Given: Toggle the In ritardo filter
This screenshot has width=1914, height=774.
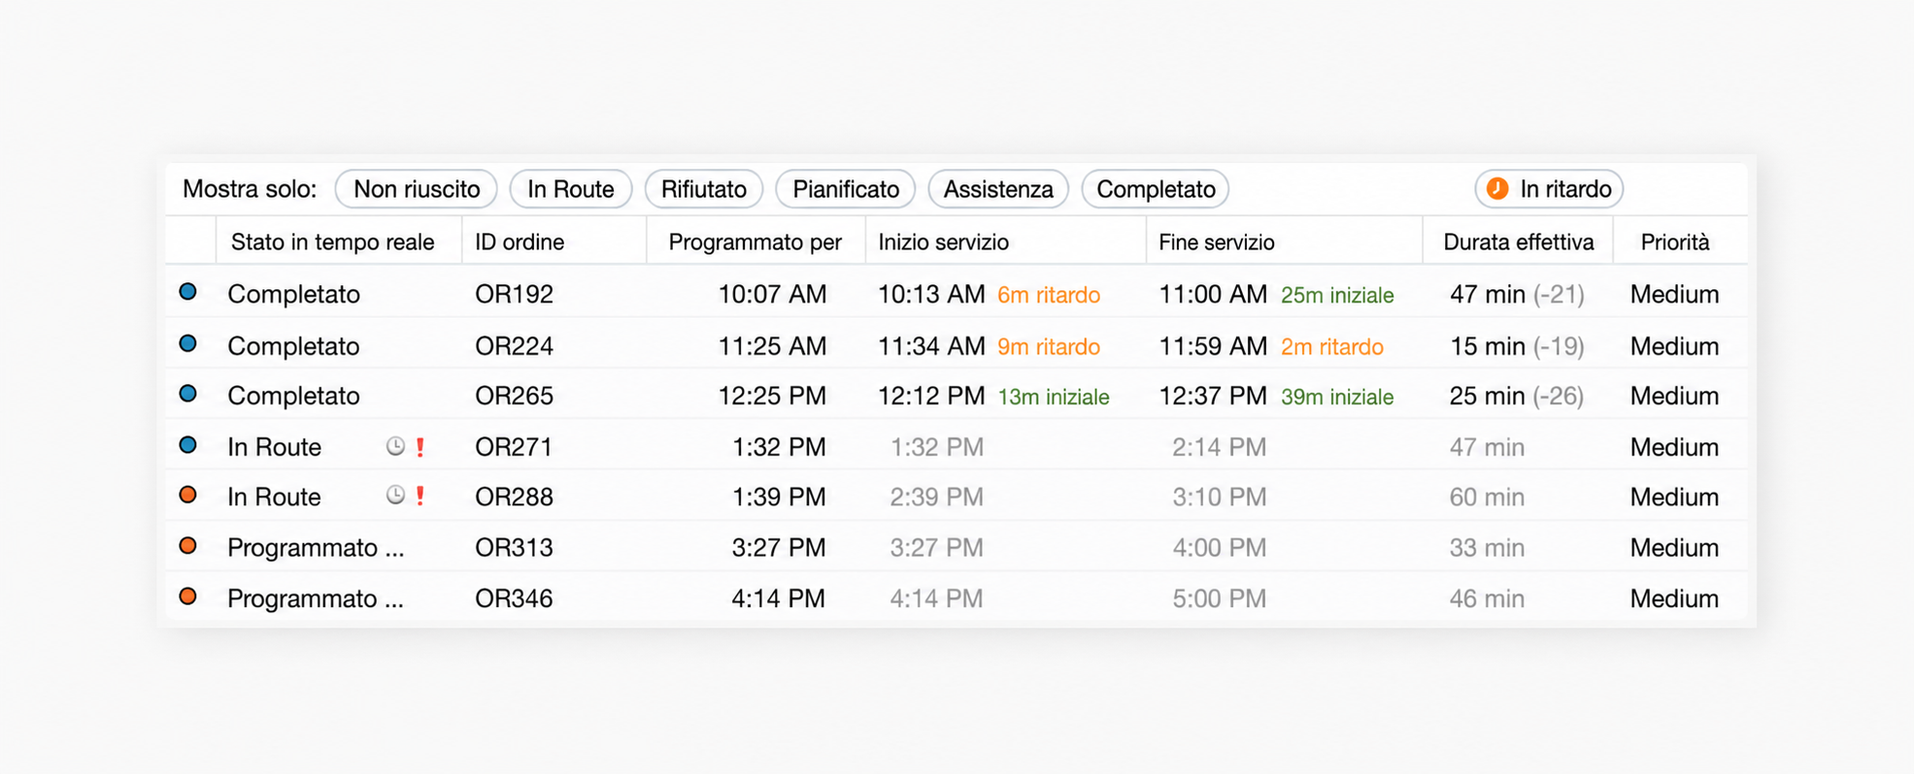Looking at the screenshot, I should 1549,189.
